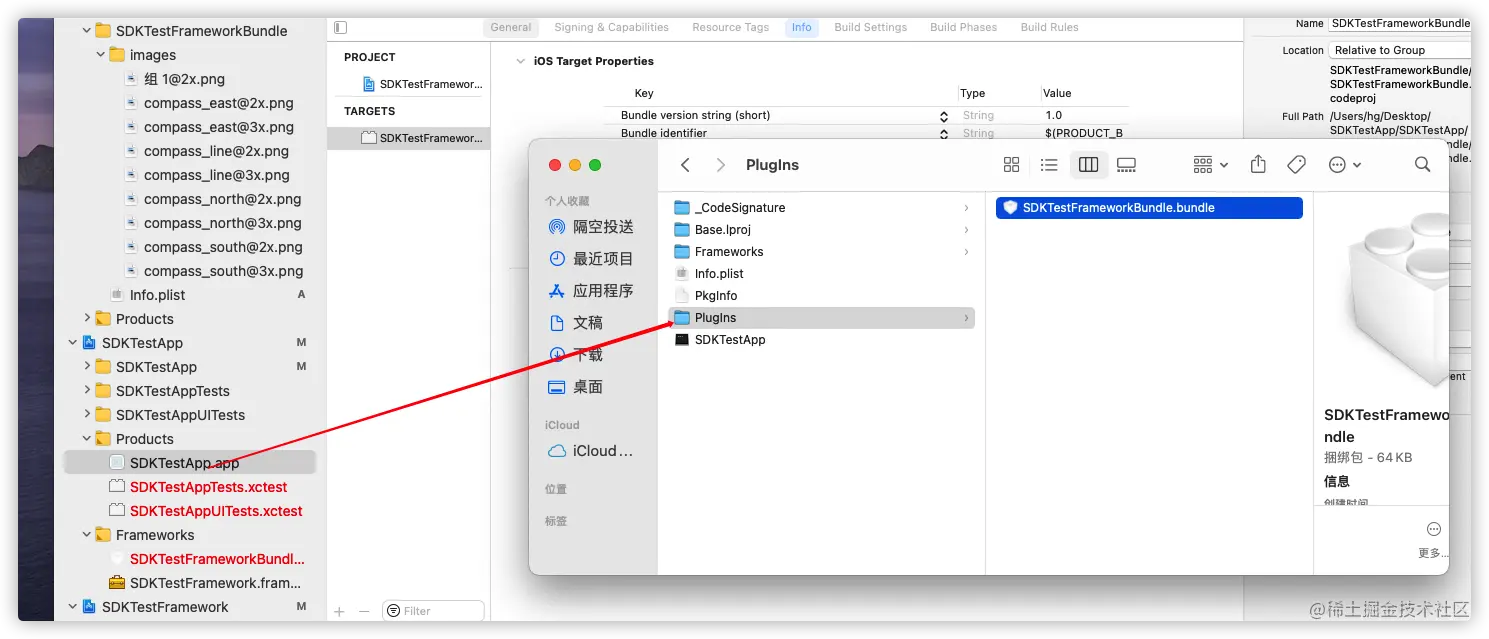Collapse images folder in navigator

(101, 55)
